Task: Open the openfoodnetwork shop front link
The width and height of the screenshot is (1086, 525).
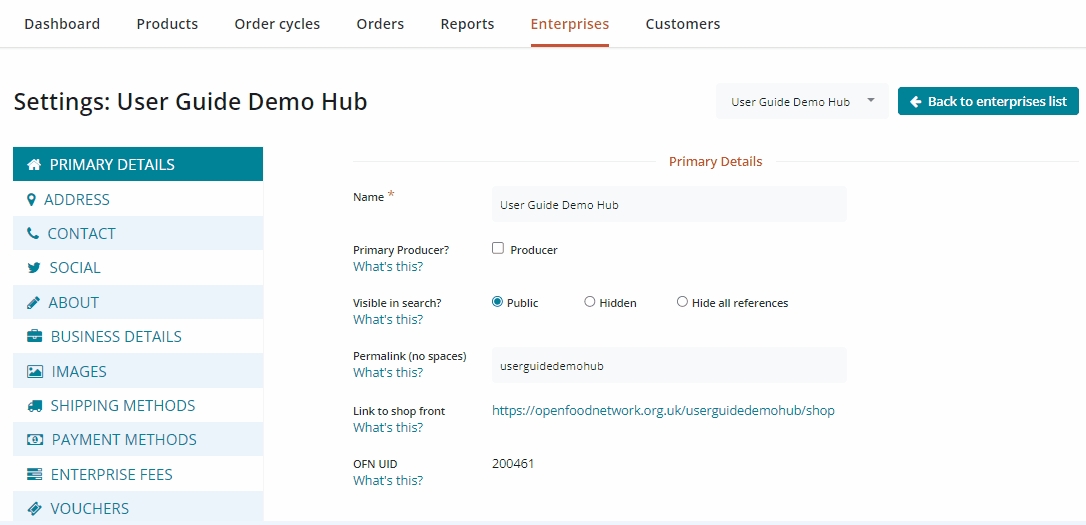Action: tap(663, 411)
